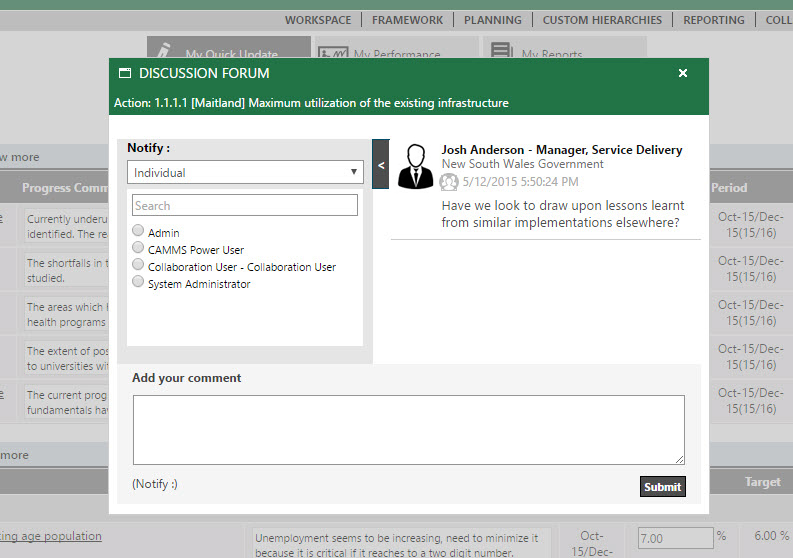The height and width of the screenshot is (558, 793).
Task: Click the My Performance chart icon
Action: [x=333, y=52]
